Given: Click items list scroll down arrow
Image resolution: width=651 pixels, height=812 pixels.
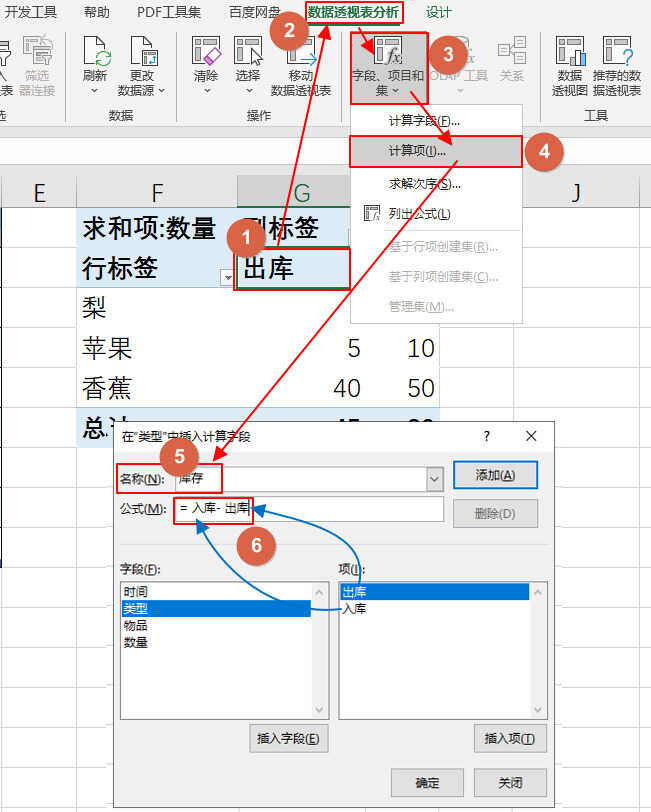Looking at the screenshot, I should tap(538, 709).
